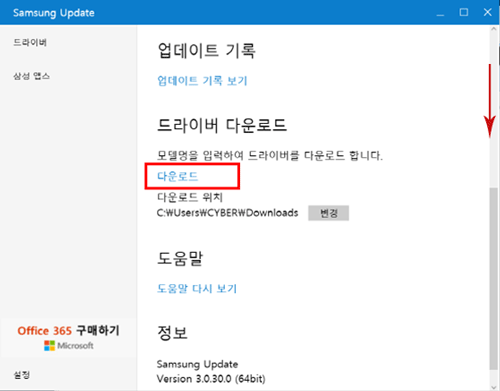Viewport: 500px width, 391px height.
Task: Click the 변경 button for download location
Action: [328, 213]
